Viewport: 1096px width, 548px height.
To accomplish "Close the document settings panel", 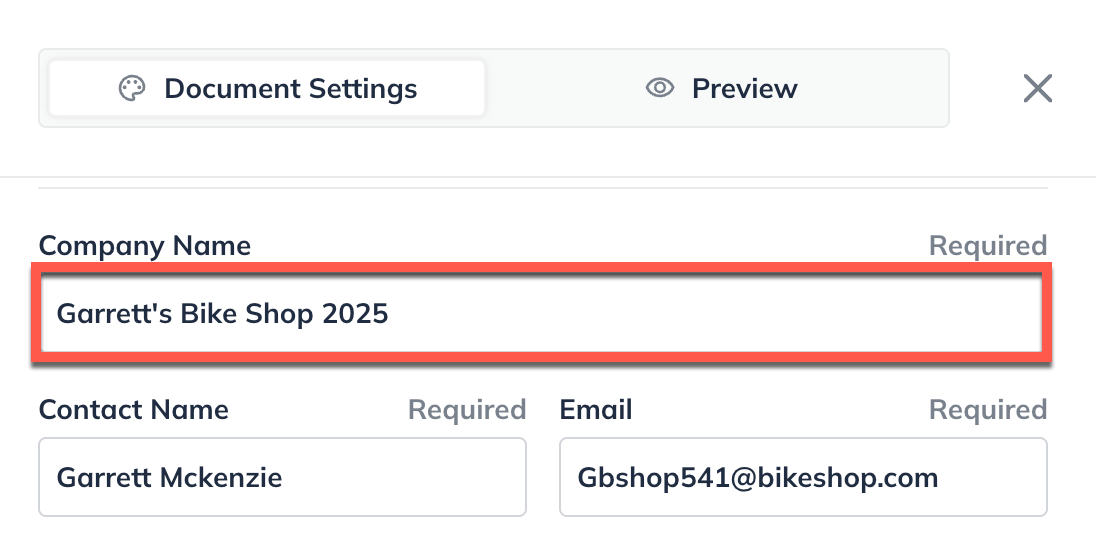I will [1037, 89].
